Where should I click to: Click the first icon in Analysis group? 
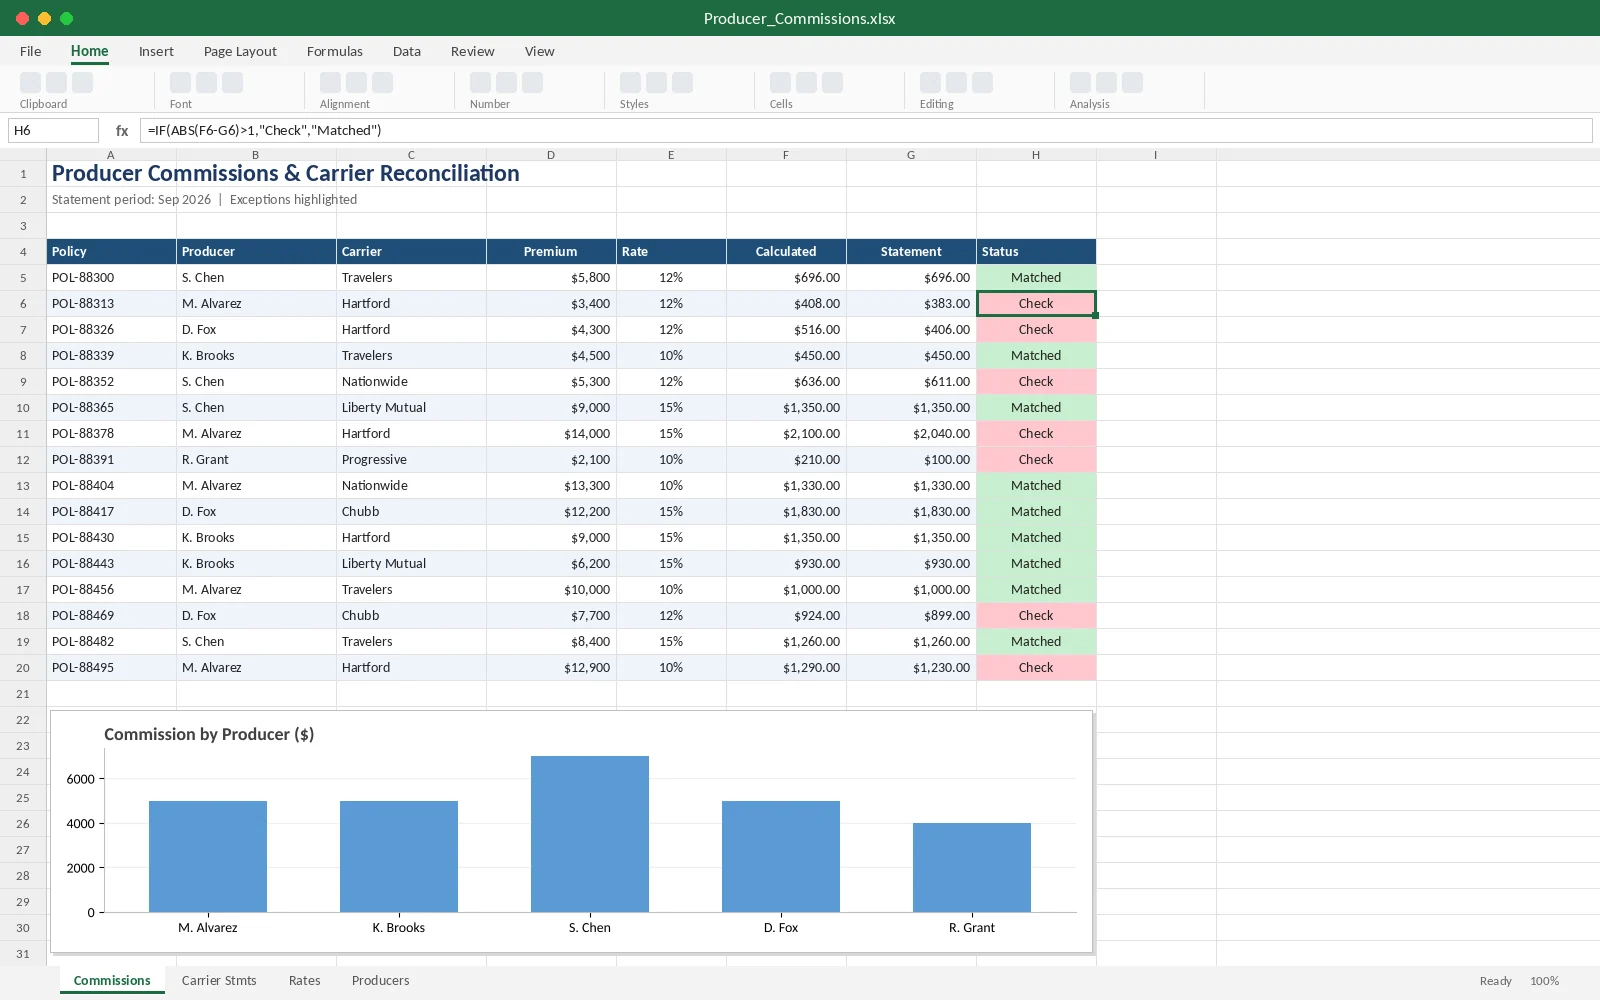(1081, 83)
